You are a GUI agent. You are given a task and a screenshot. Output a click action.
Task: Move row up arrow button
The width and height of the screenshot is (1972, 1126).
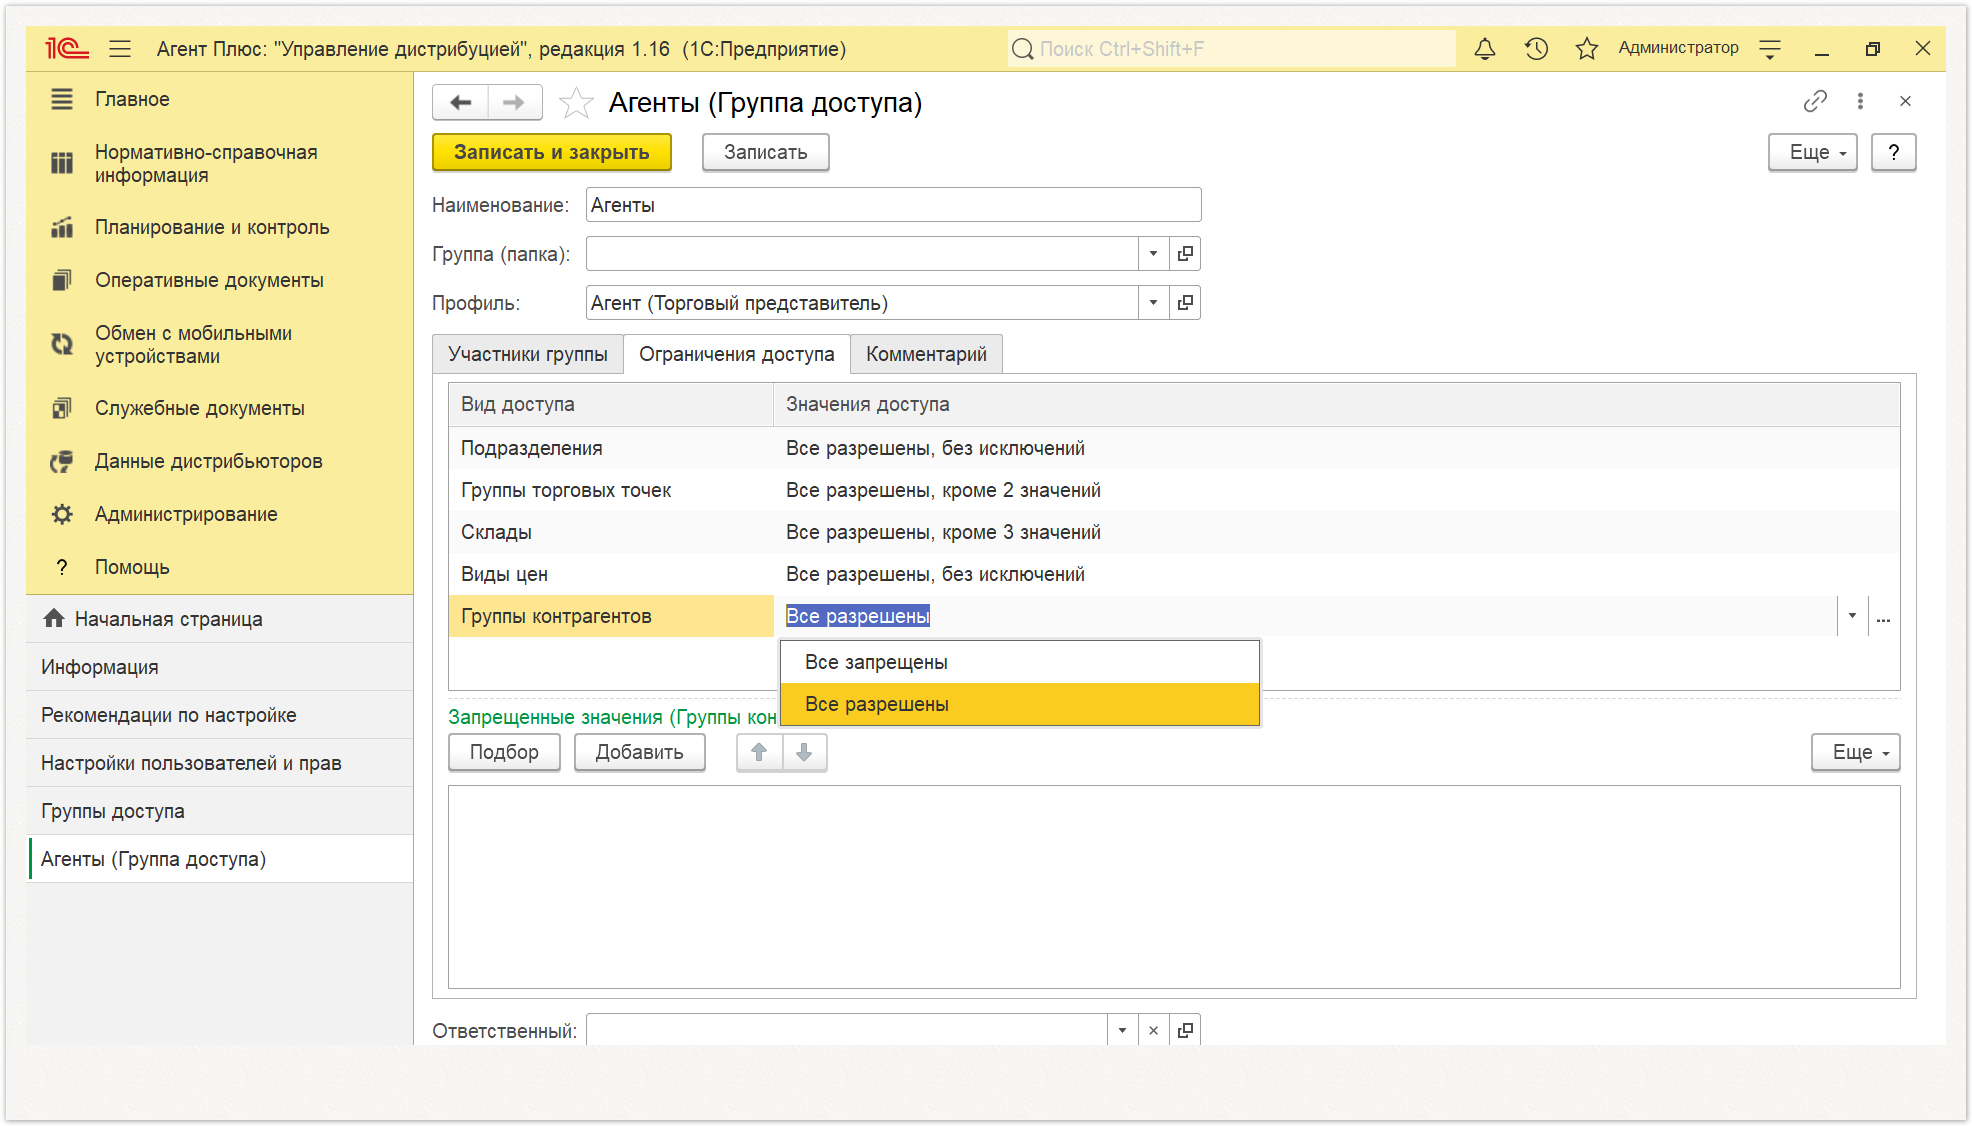coord(759,752)
